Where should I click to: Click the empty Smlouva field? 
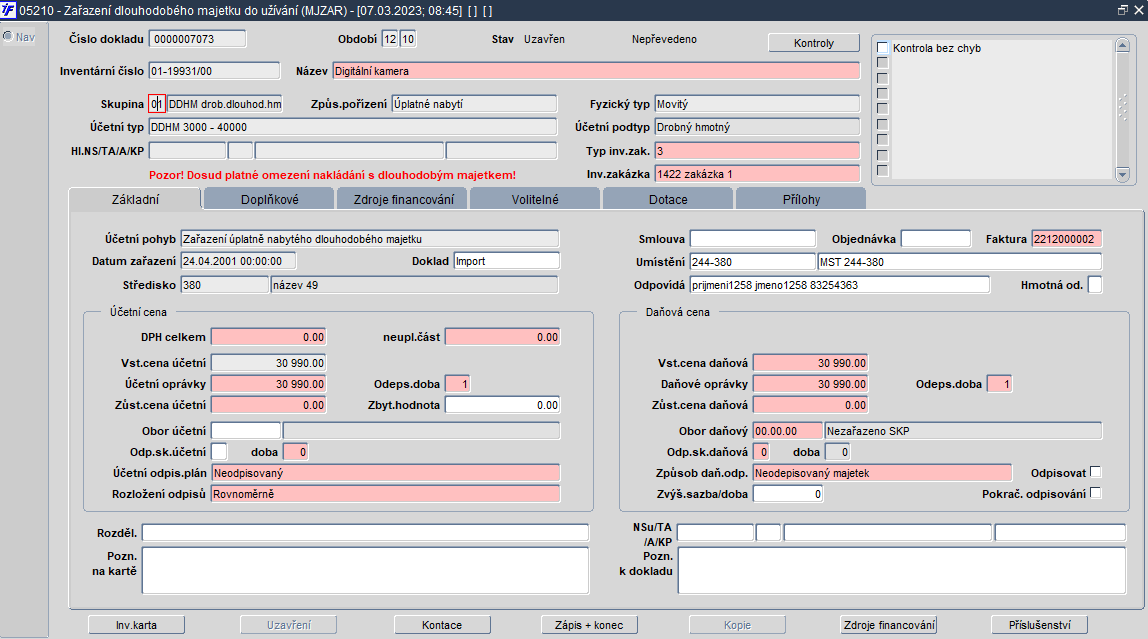click(753, 239)
